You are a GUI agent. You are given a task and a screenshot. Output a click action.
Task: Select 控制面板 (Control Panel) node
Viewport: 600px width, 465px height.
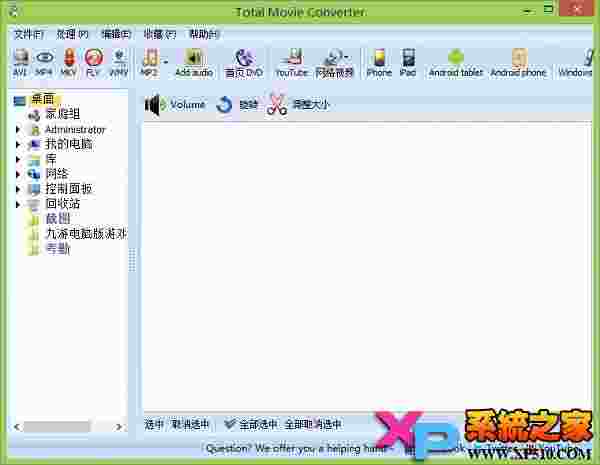(x=69, y=189)
